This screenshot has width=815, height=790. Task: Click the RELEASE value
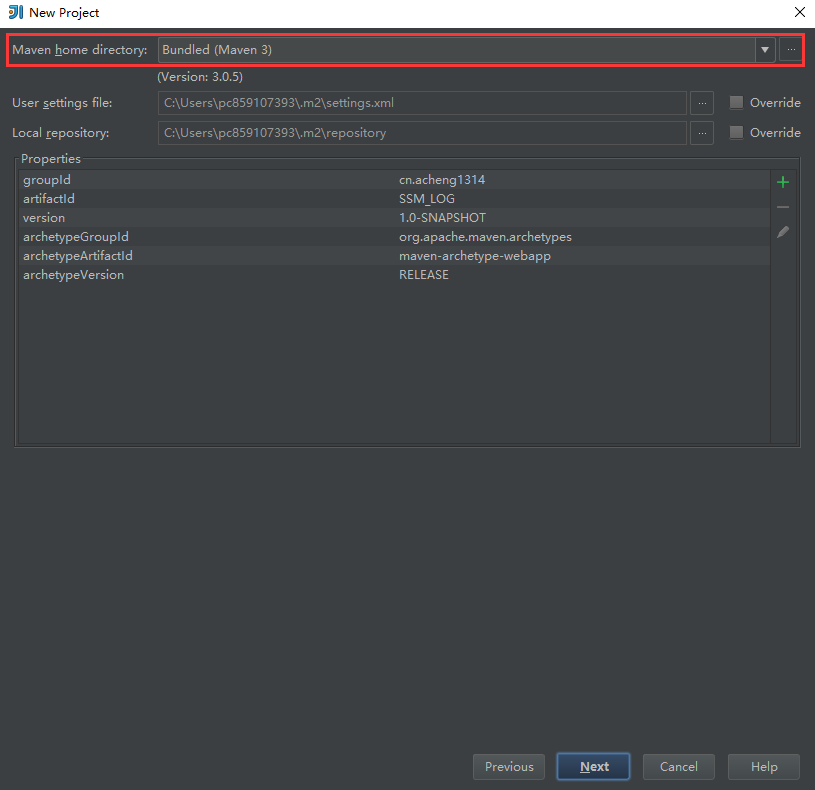[424, 275]
